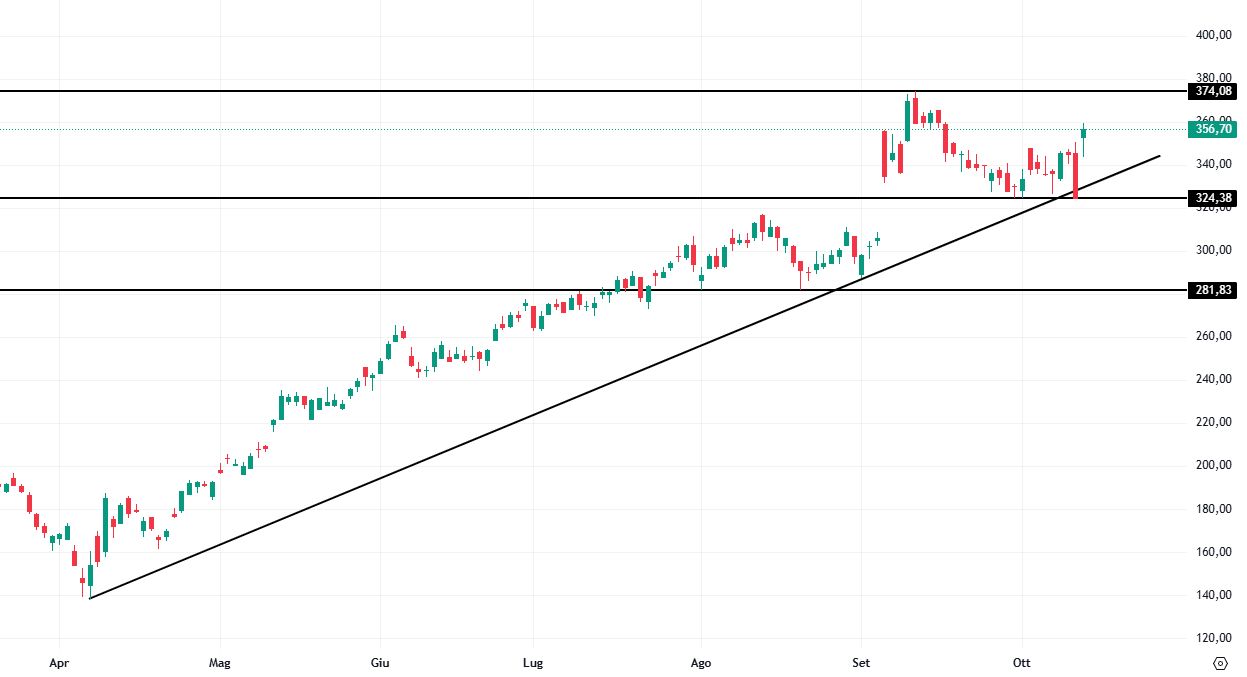Viewport: 1247px width, 677px height.
Task: Select the Giu marker on time axis
Action: coord(380,663)
